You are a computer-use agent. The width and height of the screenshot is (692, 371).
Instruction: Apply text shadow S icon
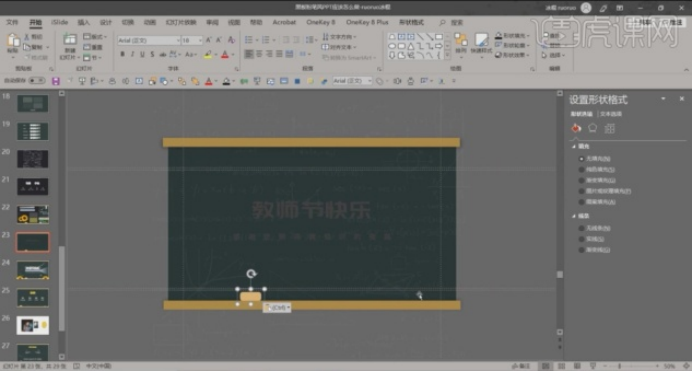152,54
